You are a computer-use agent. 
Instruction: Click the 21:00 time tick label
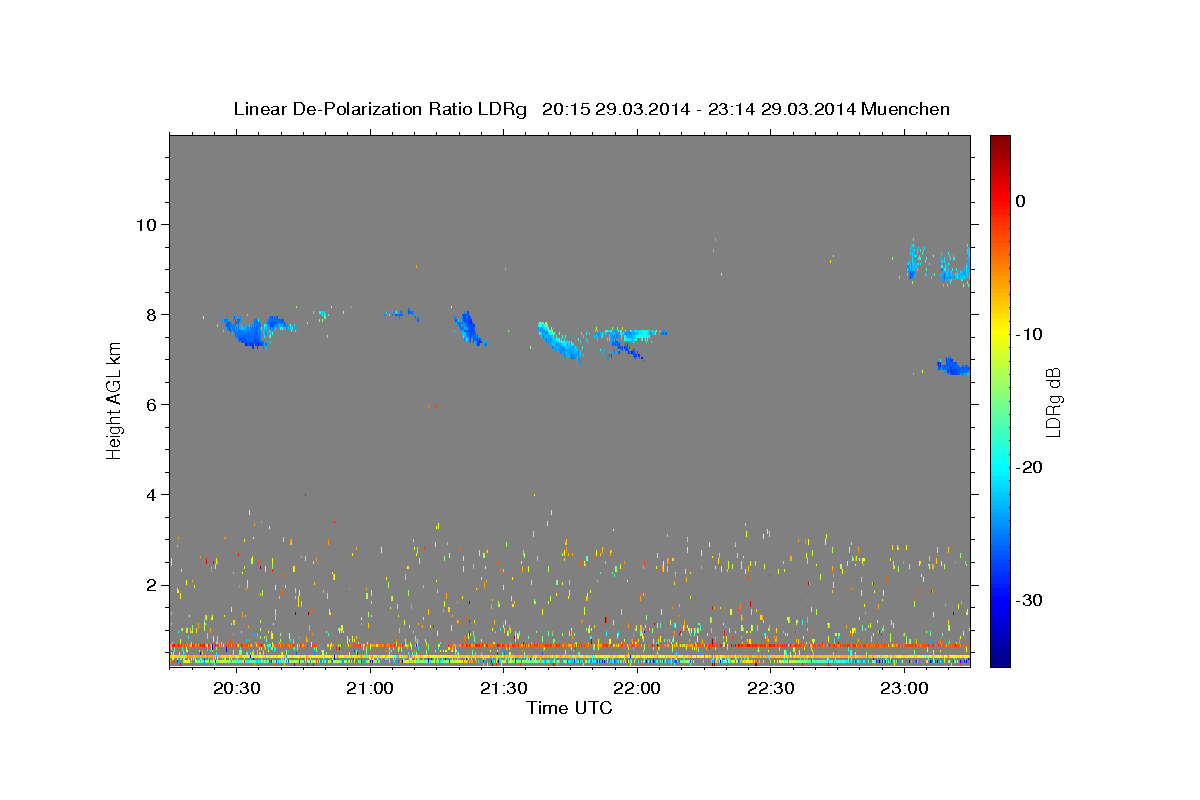point(370,689)
